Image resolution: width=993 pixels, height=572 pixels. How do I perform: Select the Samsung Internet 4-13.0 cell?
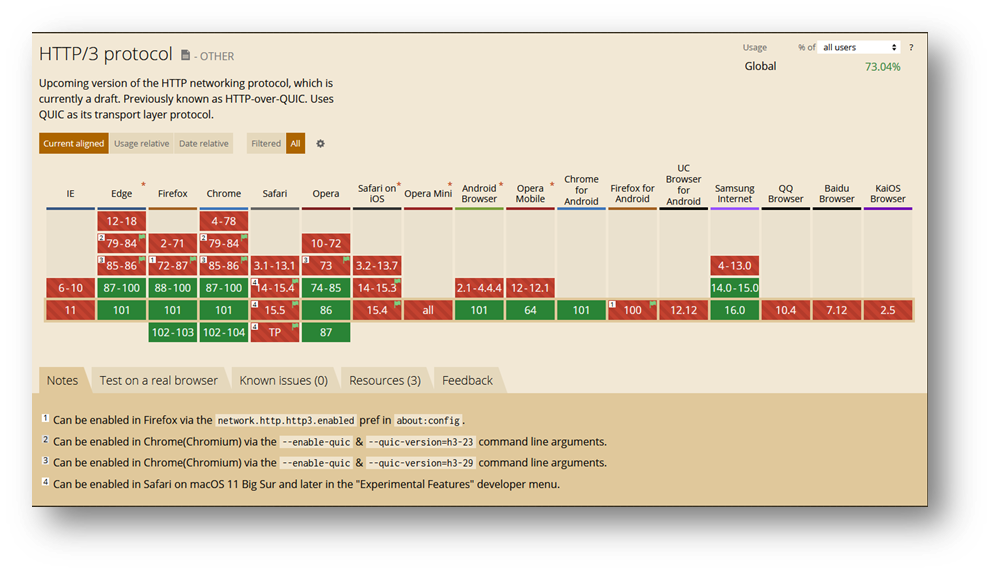point(735,265)
